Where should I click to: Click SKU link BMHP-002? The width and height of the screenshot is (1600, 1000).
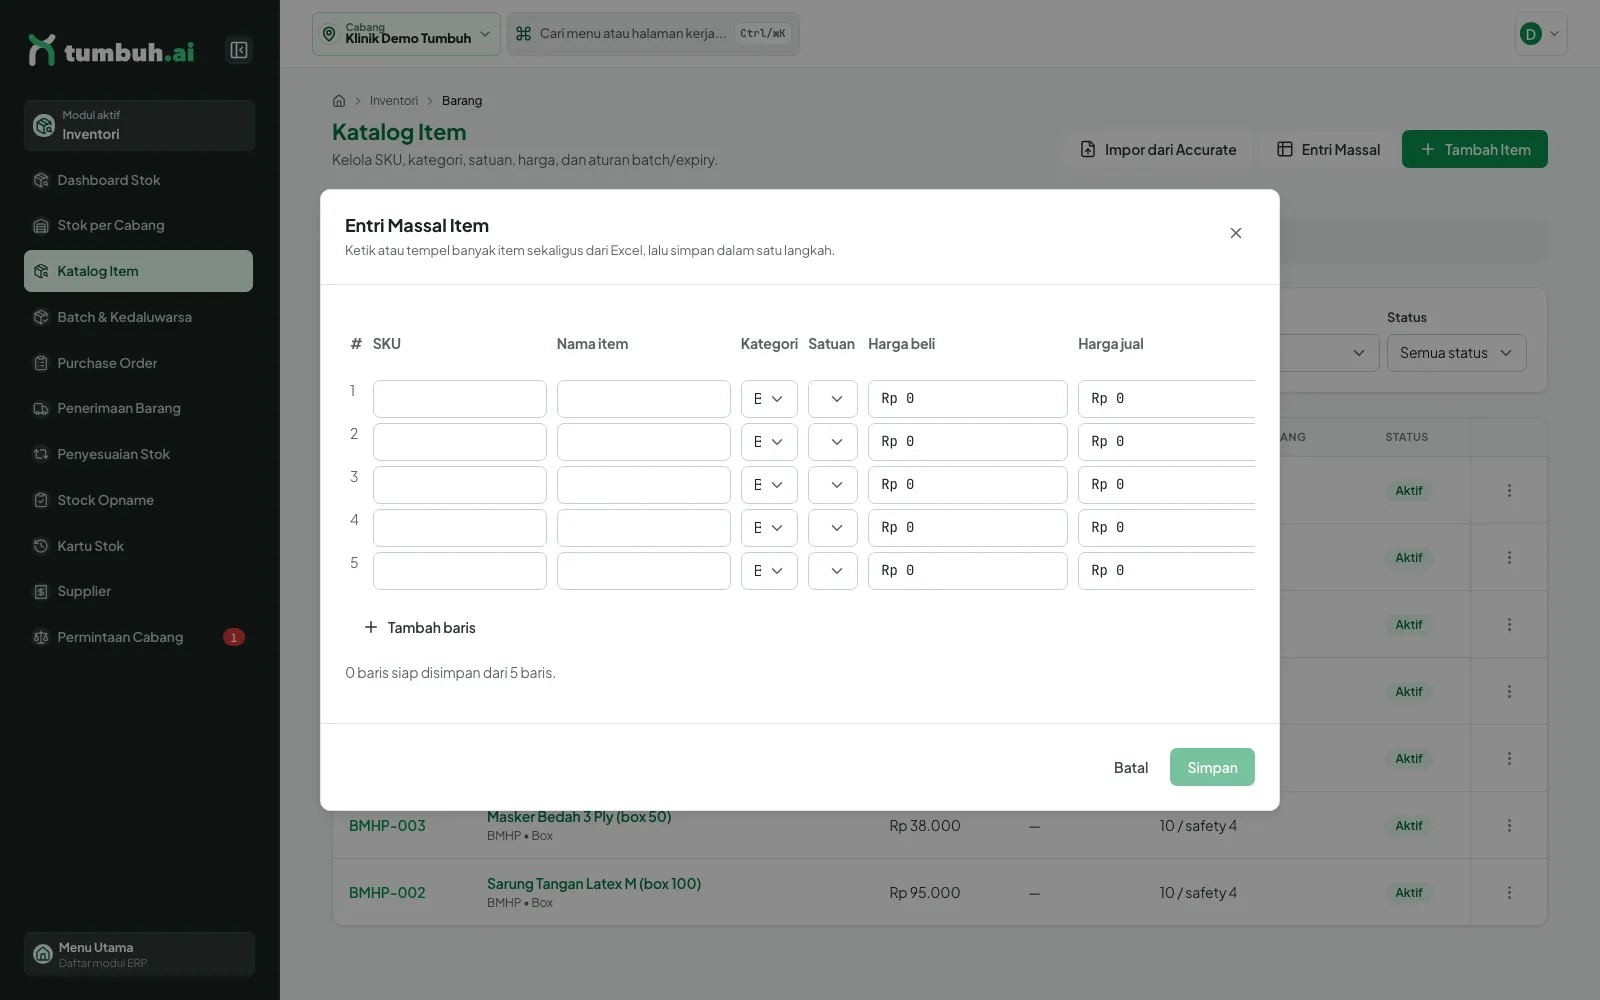coord(387,893)
